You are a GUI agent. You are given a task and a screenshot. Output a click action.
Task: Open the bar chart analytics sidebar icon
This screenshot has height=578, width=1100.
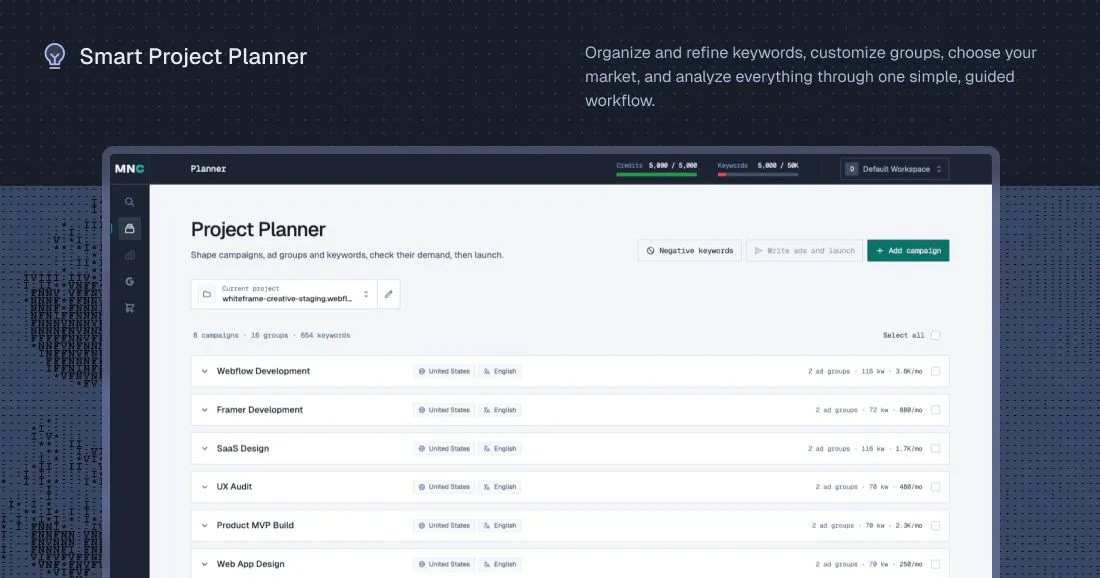tap(129, 255)
